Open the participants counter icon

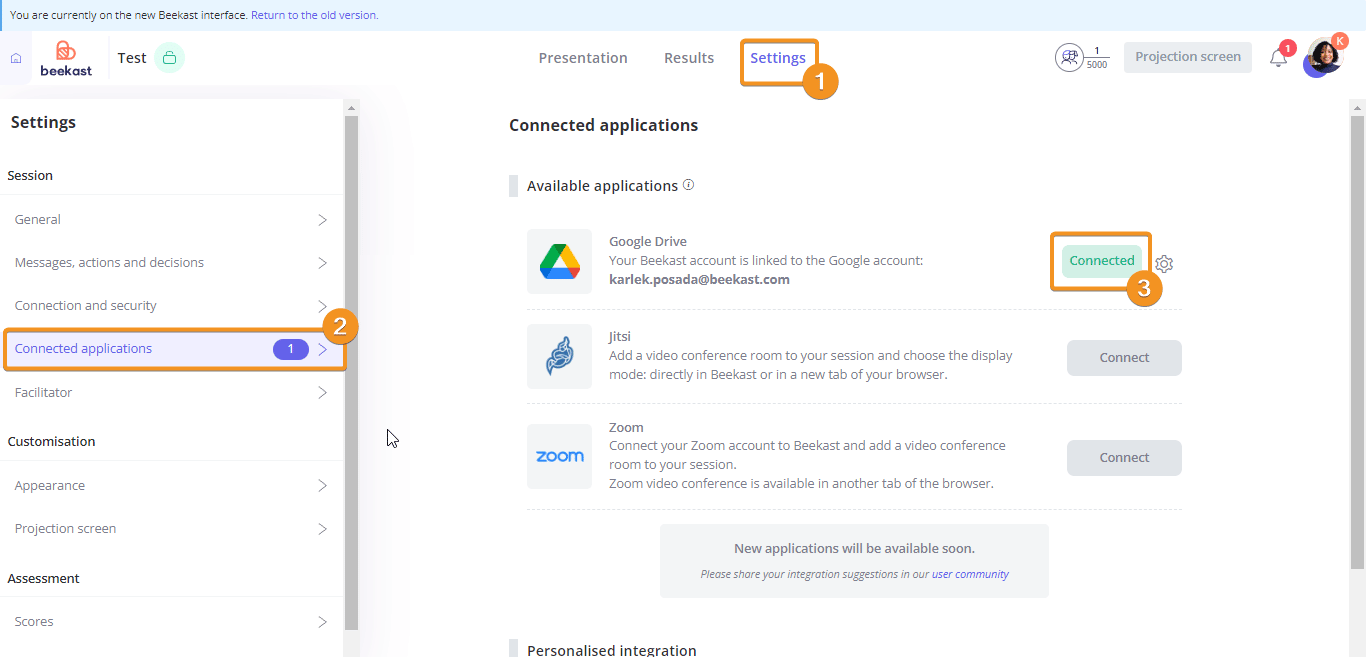(x=1069, y=58)
